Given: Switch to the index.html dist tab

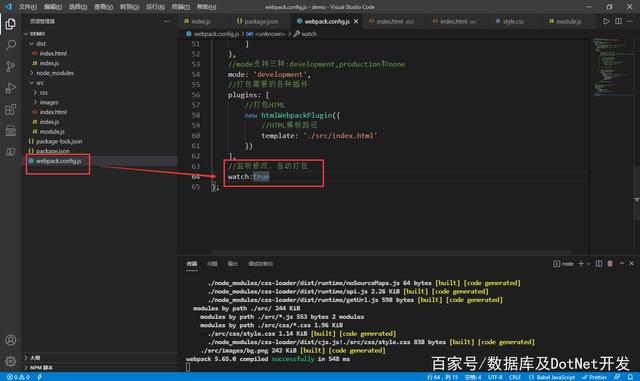Looking at the screenshot, I should click(391, 21).
